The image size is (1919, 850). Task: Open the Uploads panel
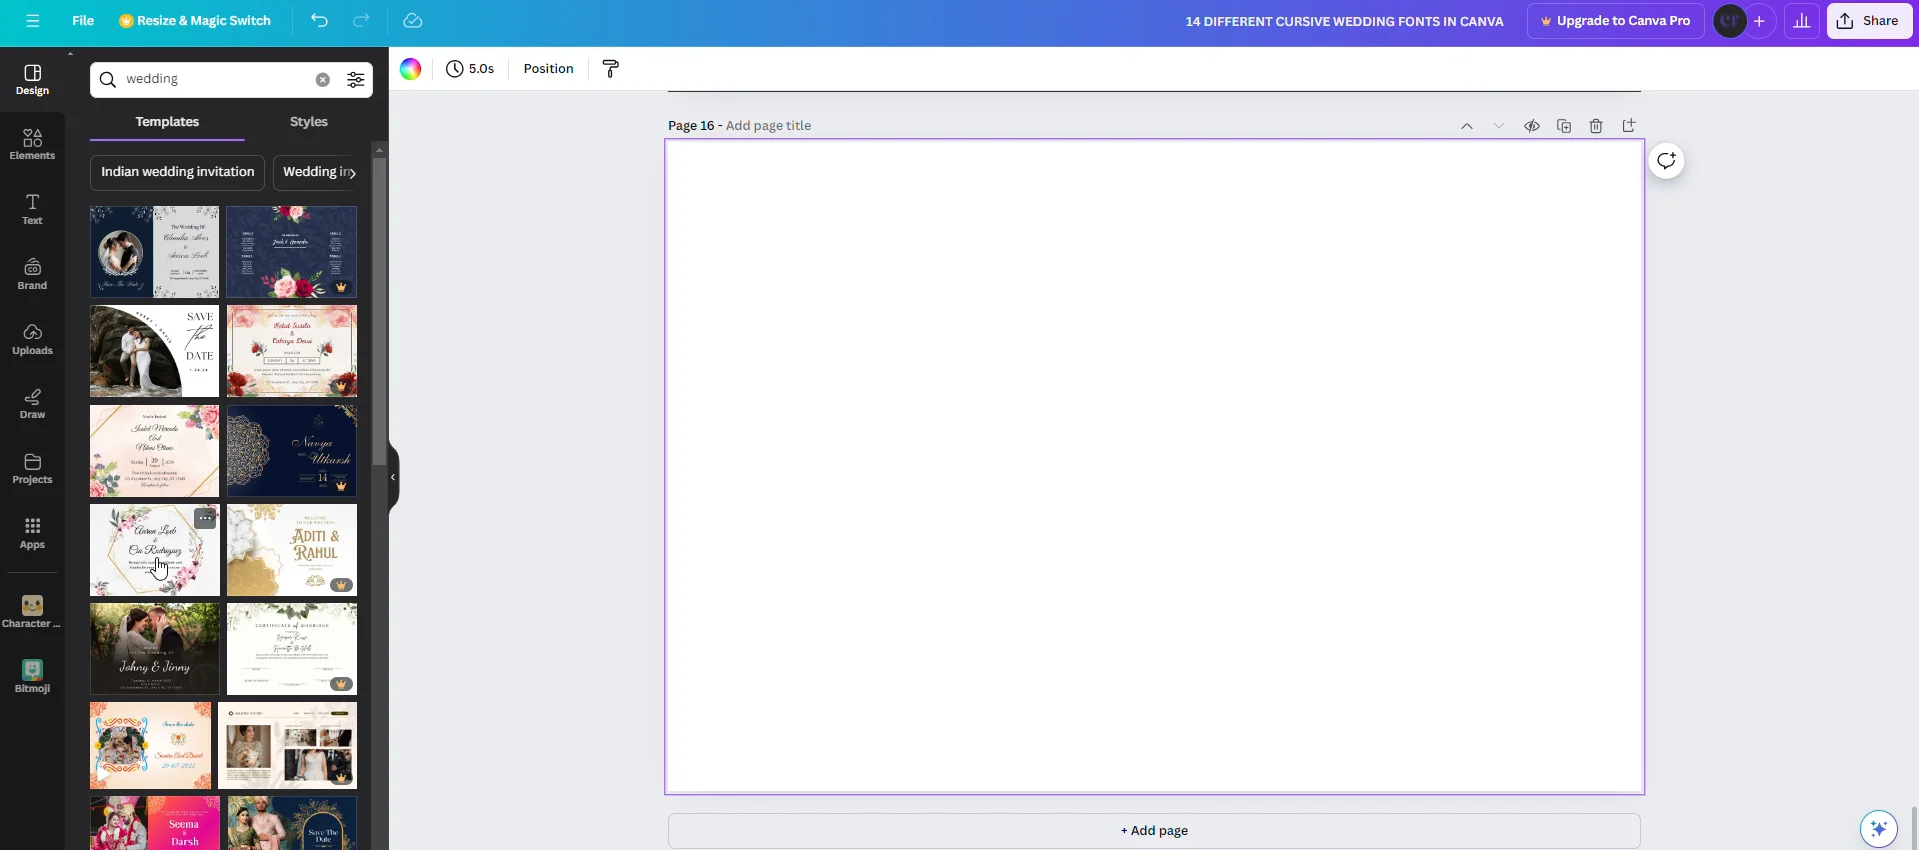click(32, 339)
